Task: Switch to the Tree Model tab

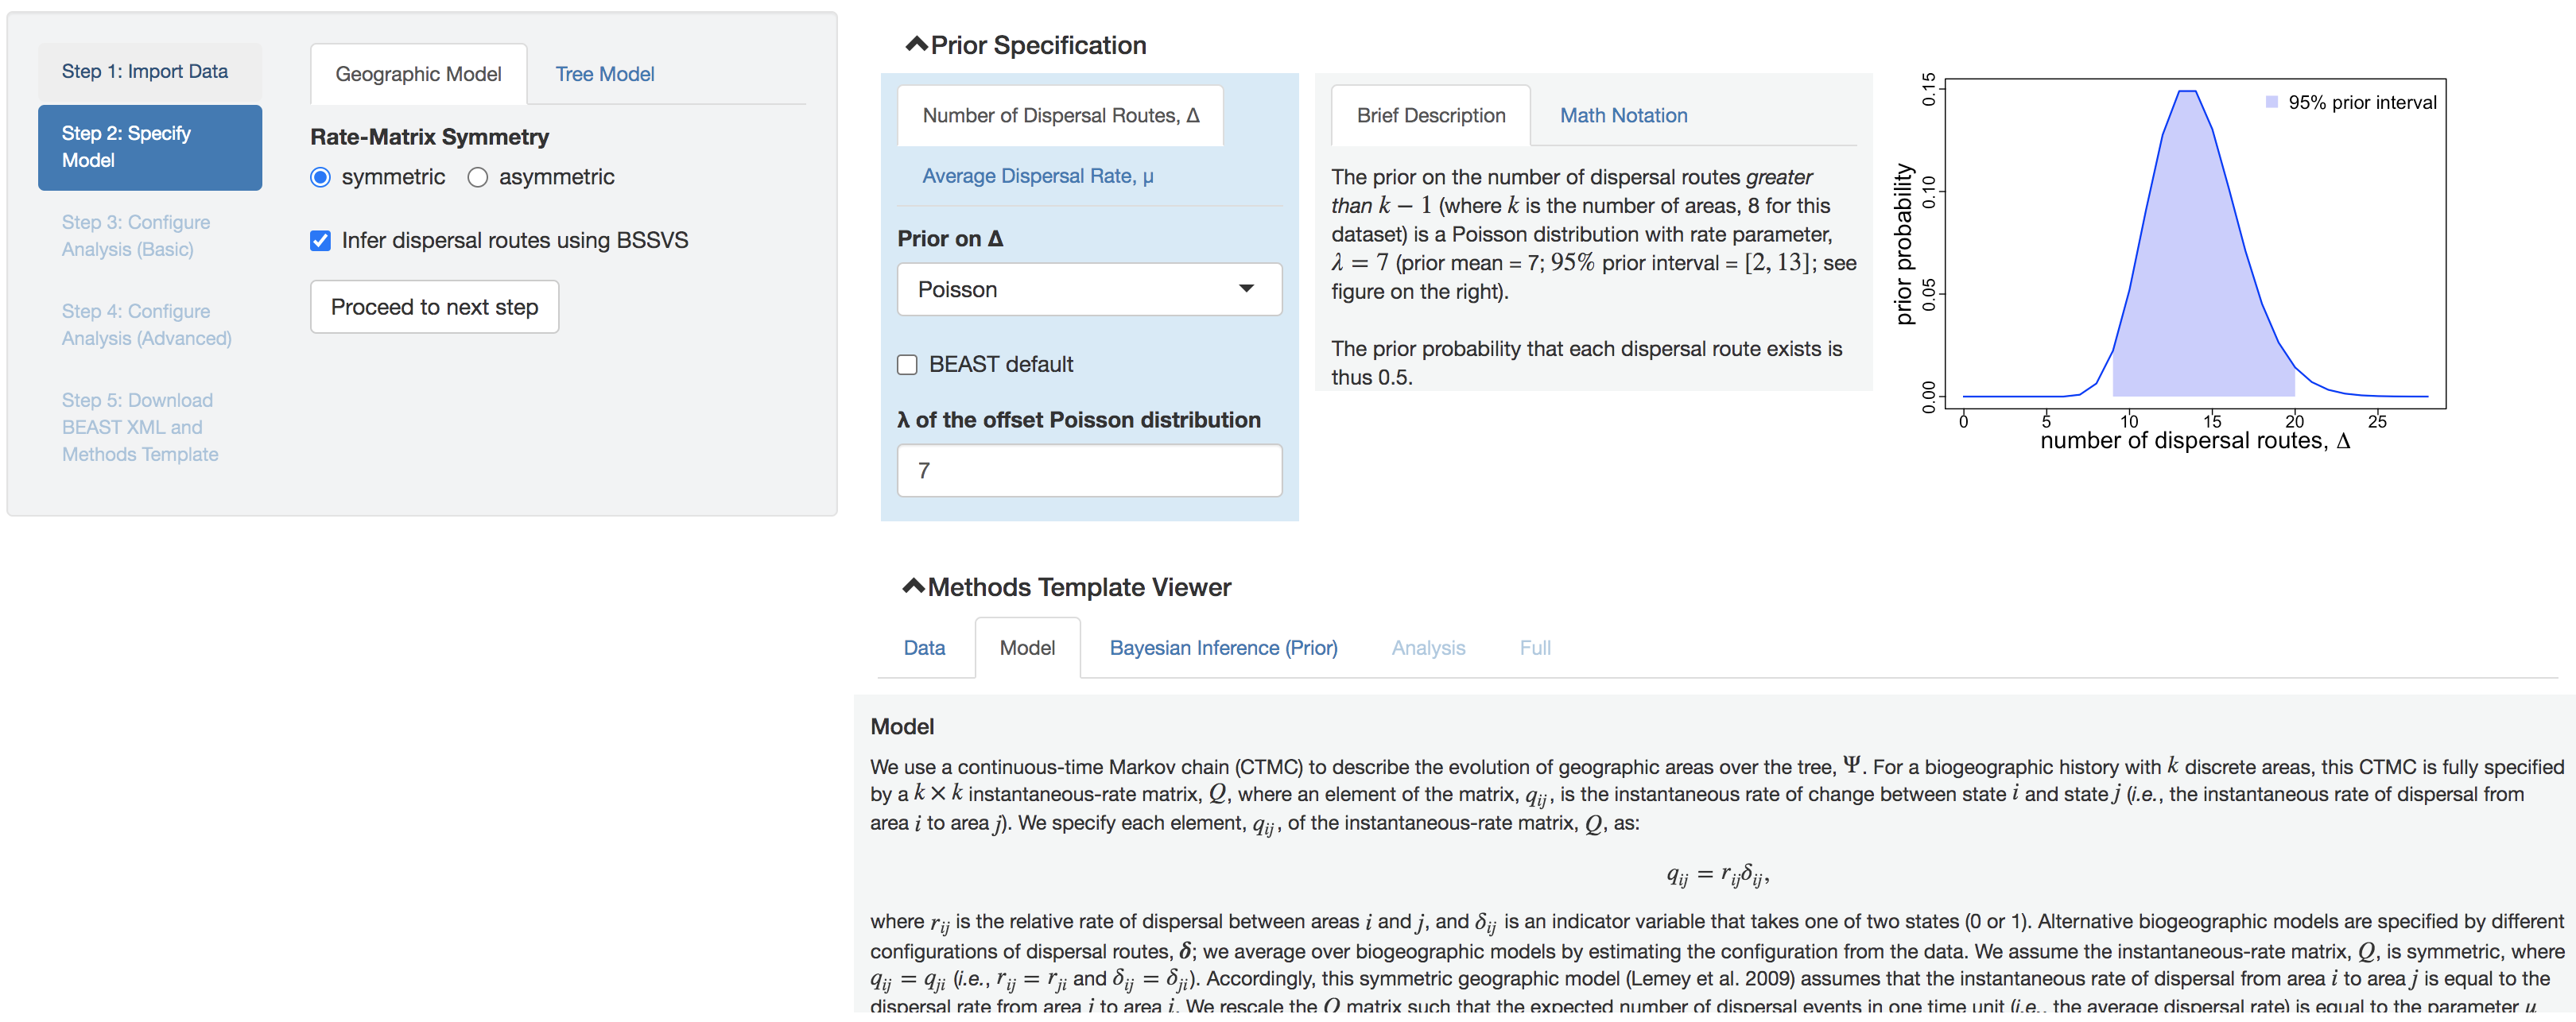Action: [604, 74]
